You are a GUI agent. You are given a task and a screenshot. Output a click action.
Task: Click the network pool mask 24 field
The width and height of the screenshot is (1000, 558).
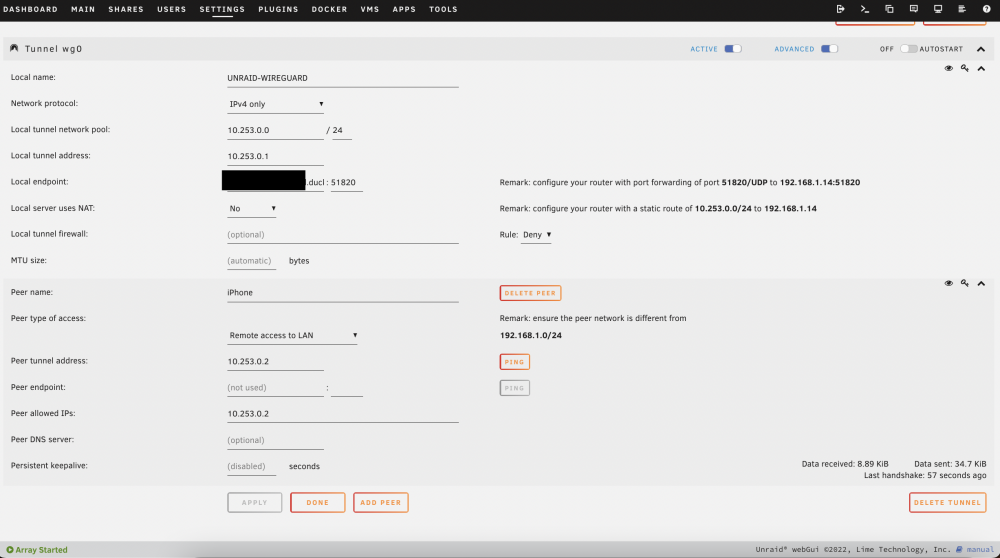342,130
